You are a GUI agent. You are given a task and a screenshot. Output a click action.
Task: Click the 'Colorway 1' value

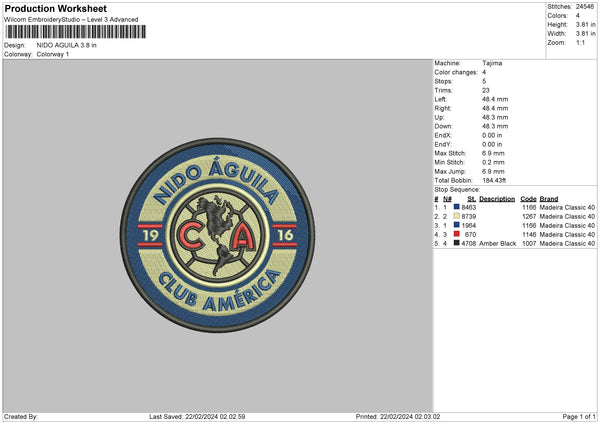53,54
